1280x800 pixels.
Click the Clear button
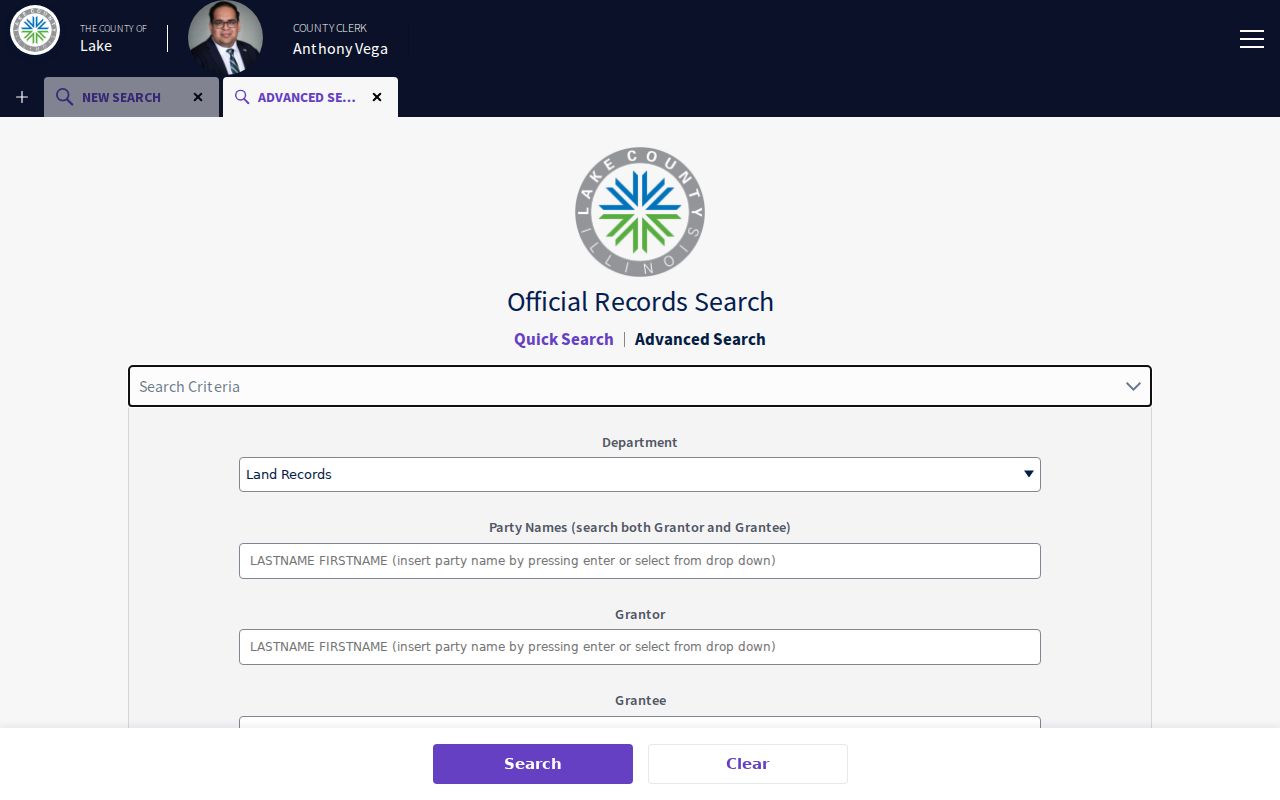tap(748, 764)
